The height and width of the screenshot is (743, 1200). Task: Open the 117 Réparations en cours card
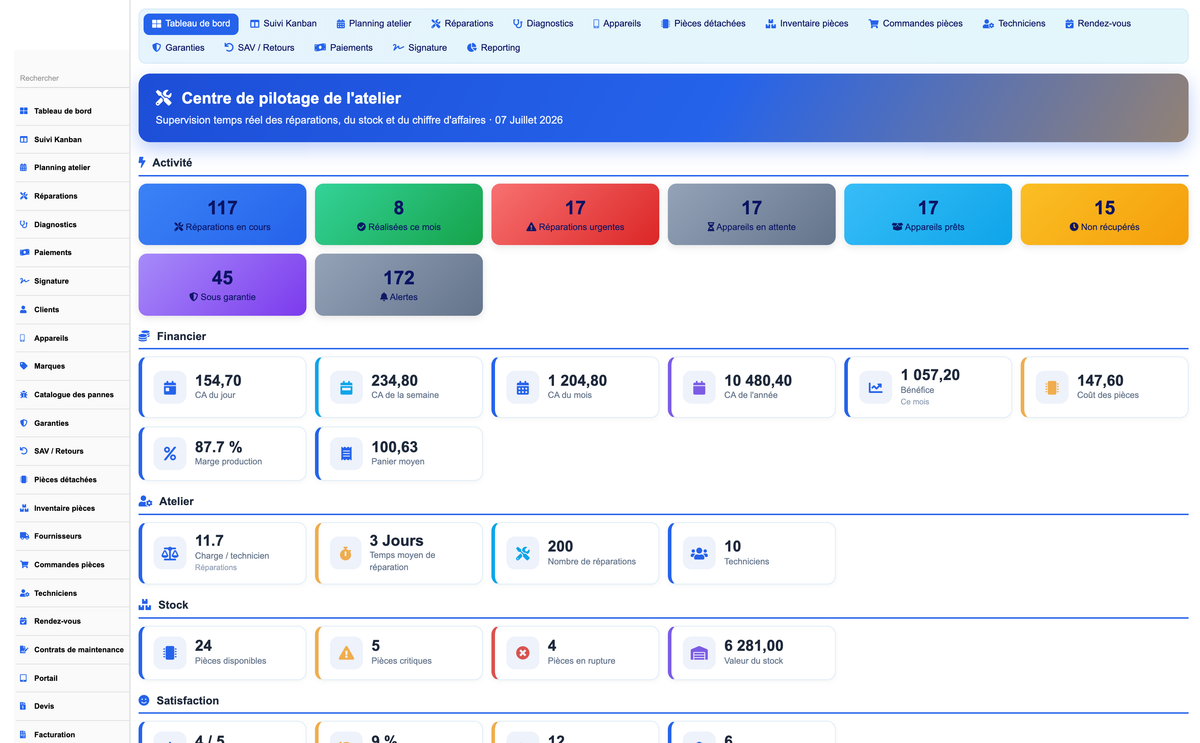click(x=222, y=214)
